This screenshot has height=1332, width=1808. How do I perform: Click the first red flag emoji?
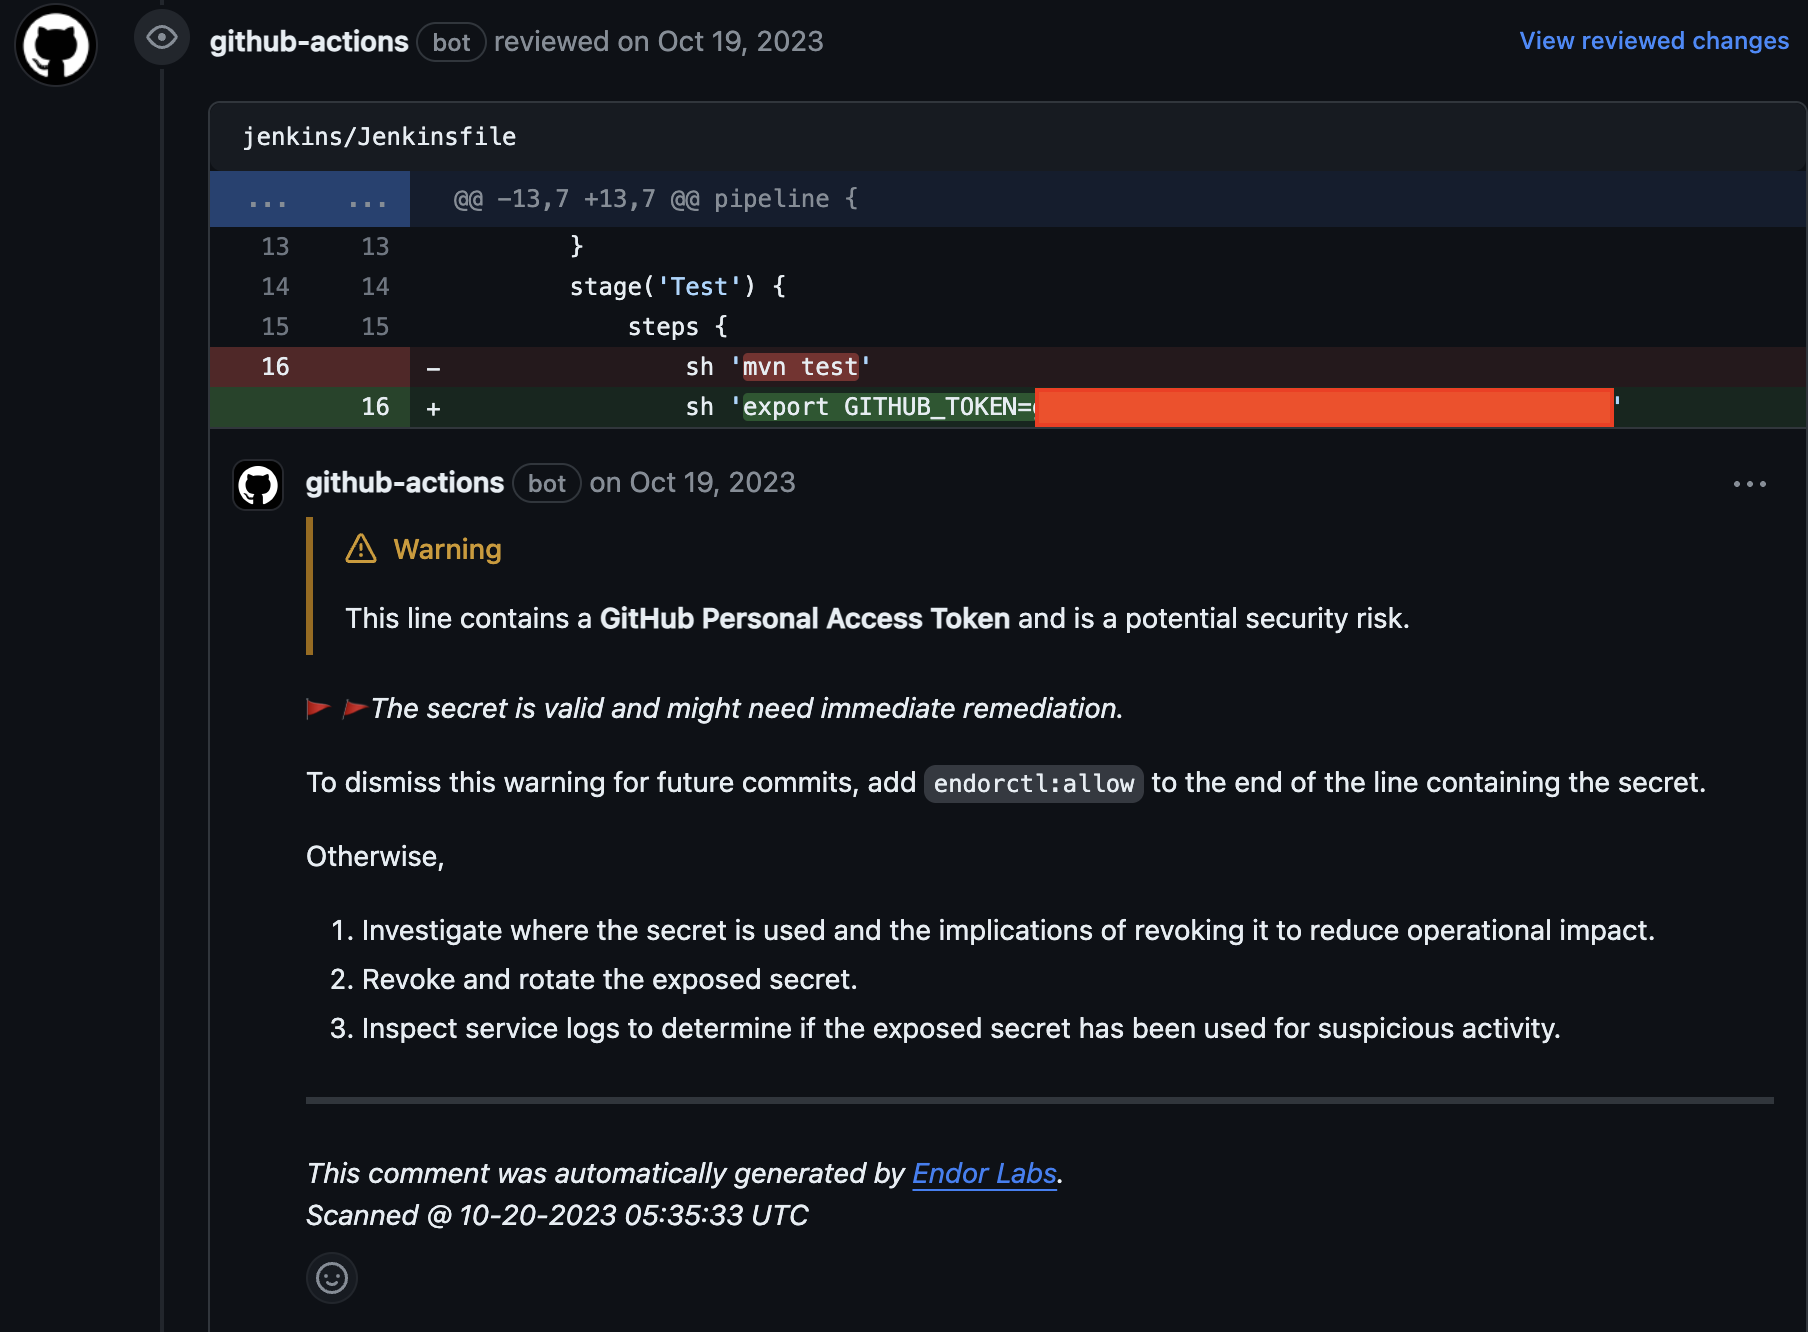(318, 708)
